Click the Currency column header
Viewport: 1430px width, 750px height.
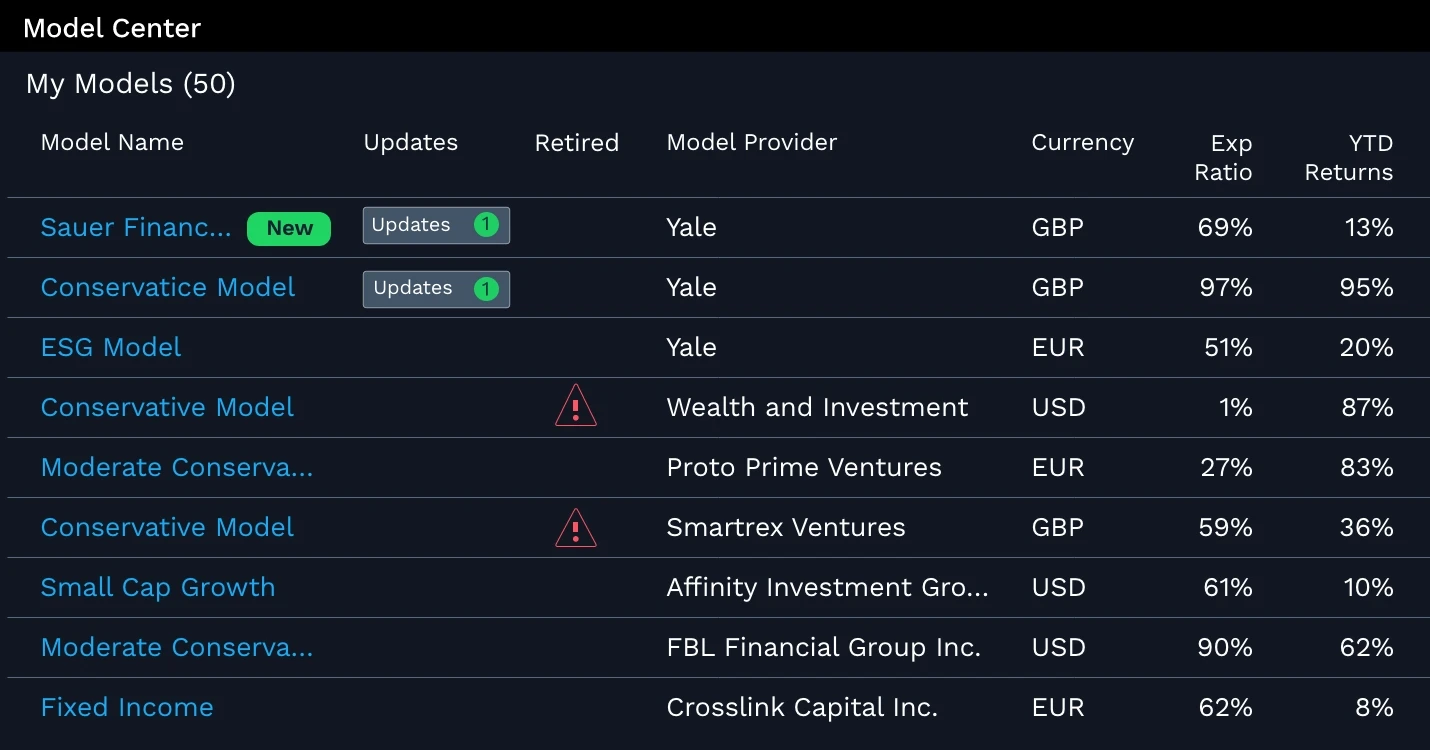[x=1082, y=142]
